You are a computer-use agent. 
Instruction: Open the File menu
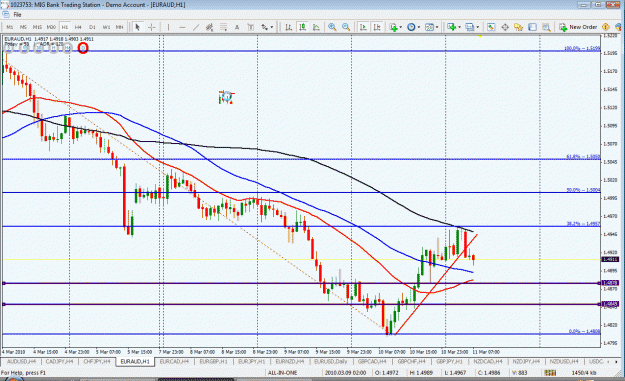[x=17, y=14]
